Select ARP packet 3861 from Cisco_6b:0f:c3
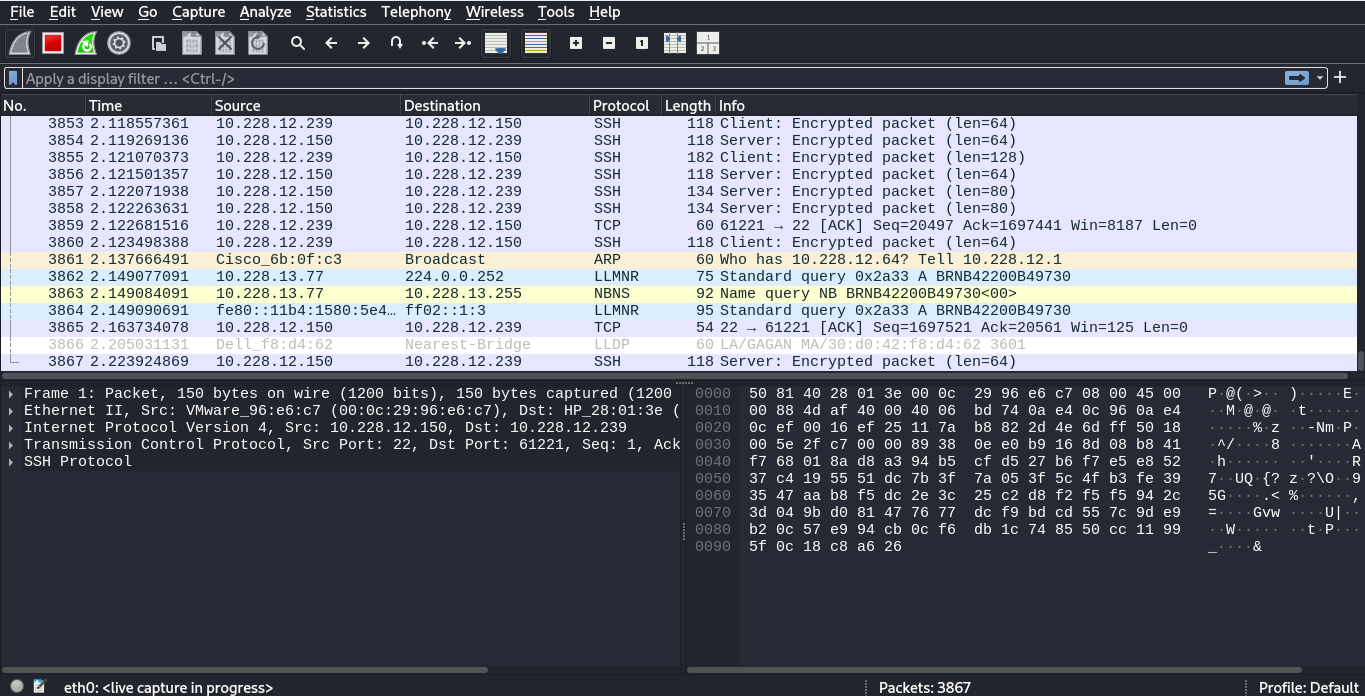 pyautogui.click(x=678, y=259)
